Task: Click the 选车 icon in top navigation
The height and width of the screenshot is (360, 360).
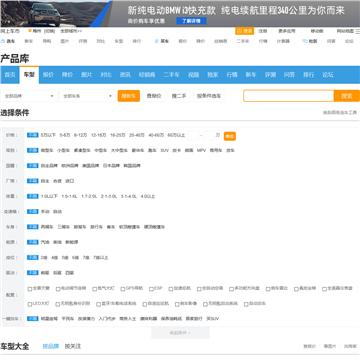Action: tap(3, 41)
